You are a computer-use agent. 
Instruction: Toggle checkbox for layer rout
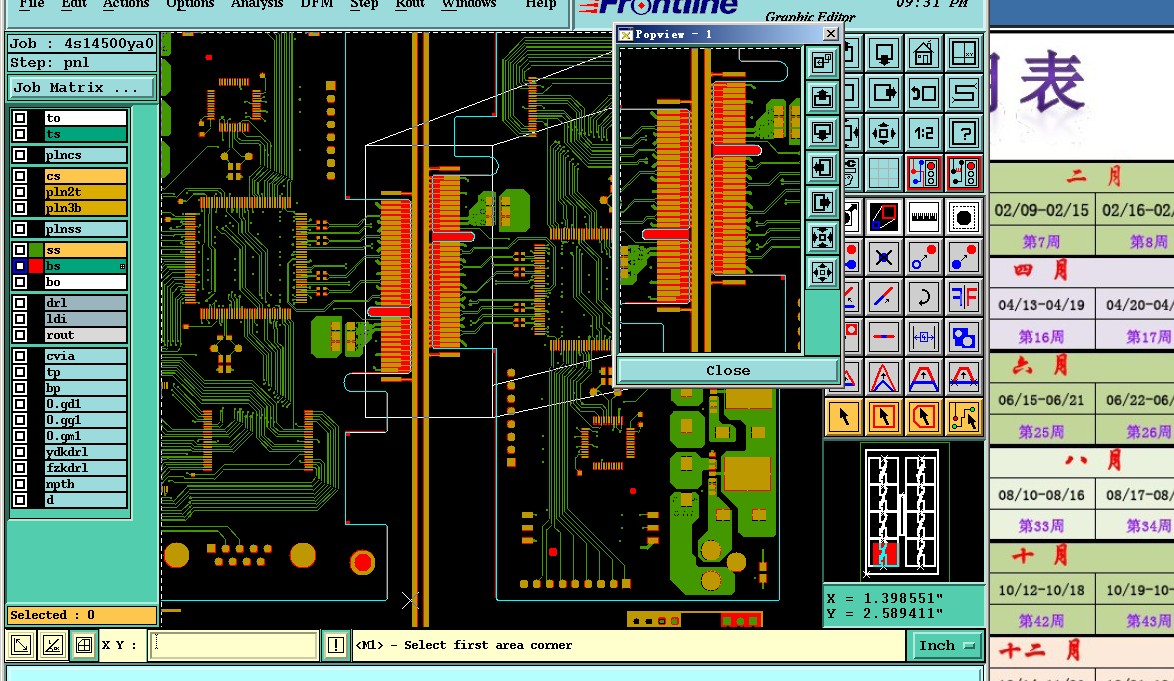[x=20, y=335]
